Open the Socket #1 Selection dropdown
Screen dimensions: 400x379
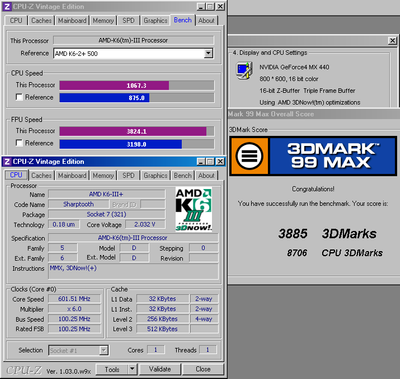click(104, 350)
